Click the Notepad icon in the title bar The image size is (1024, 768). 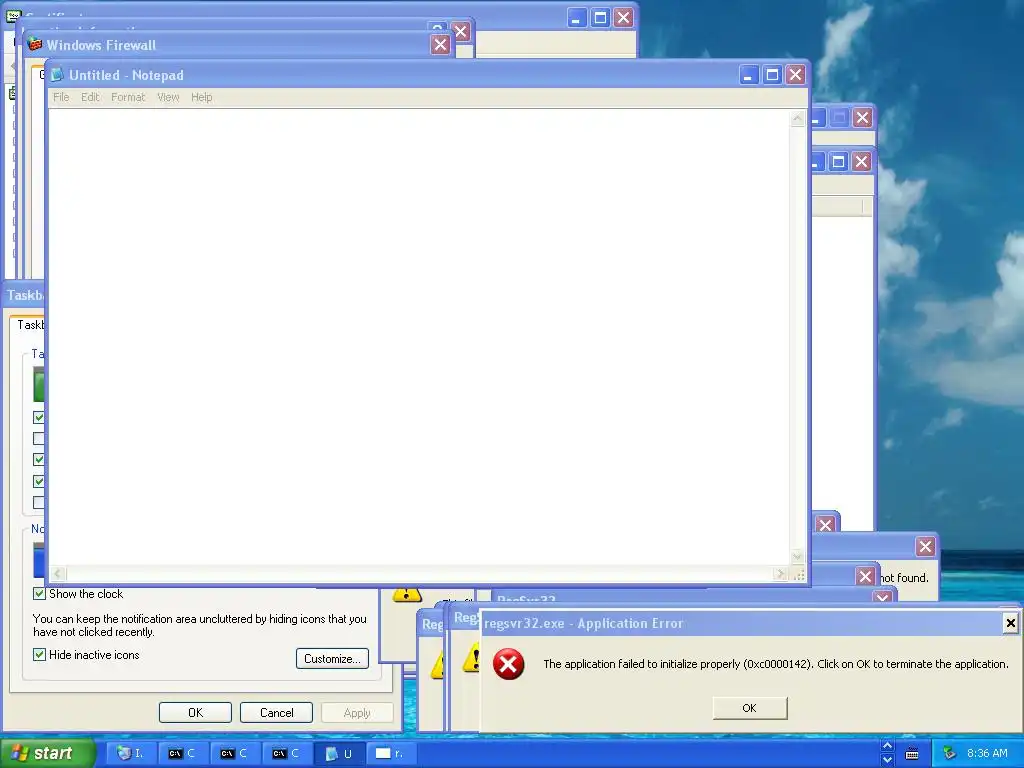[57, 75]
